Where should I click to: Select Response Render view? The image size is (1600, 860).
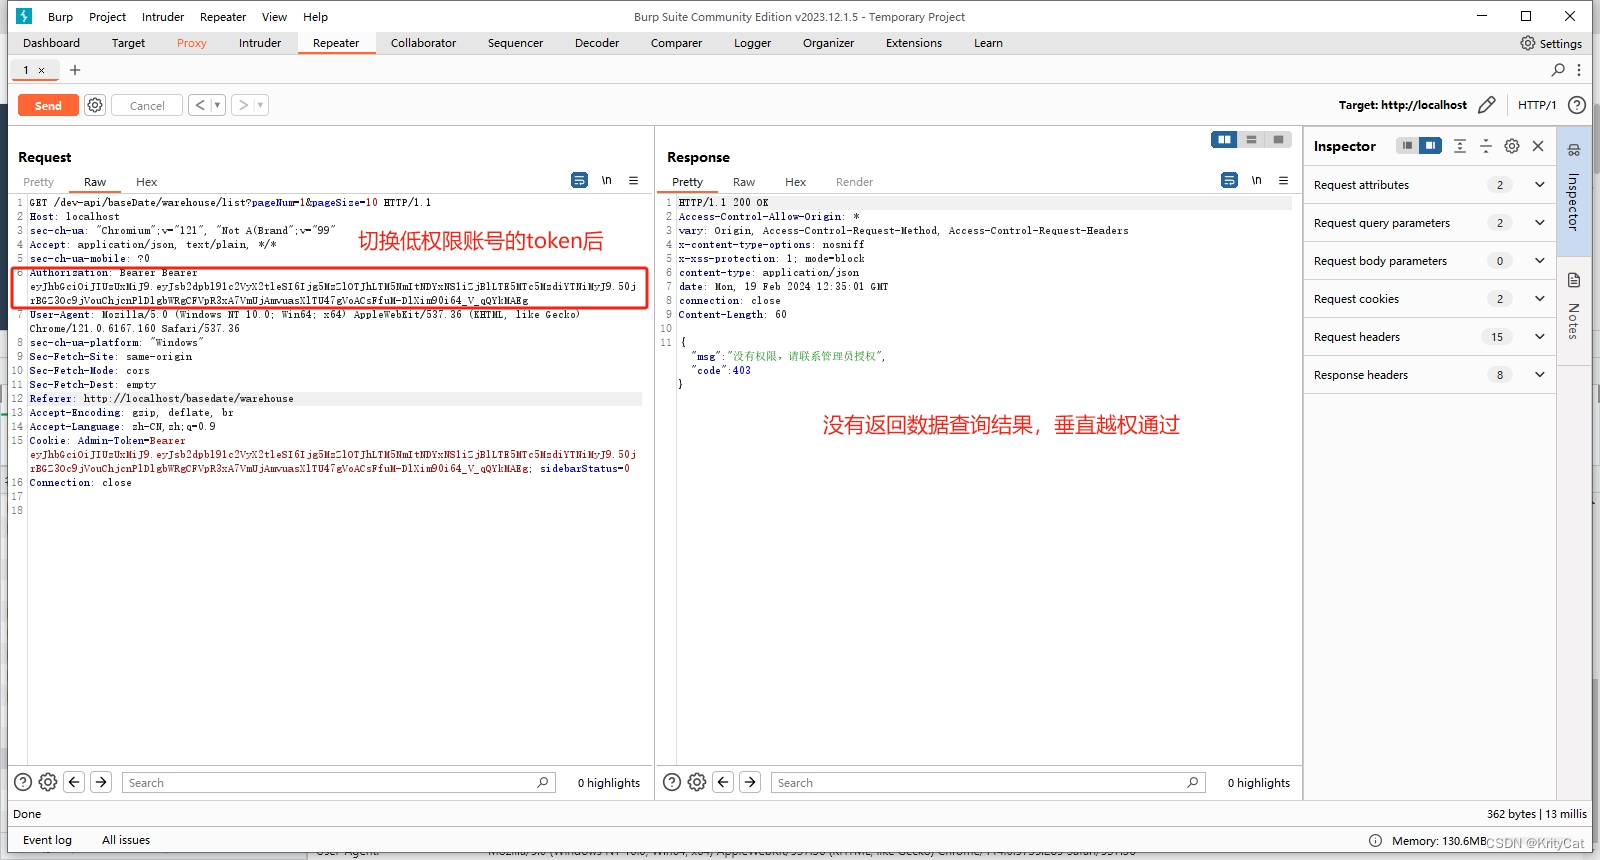[x=854, y=182]
